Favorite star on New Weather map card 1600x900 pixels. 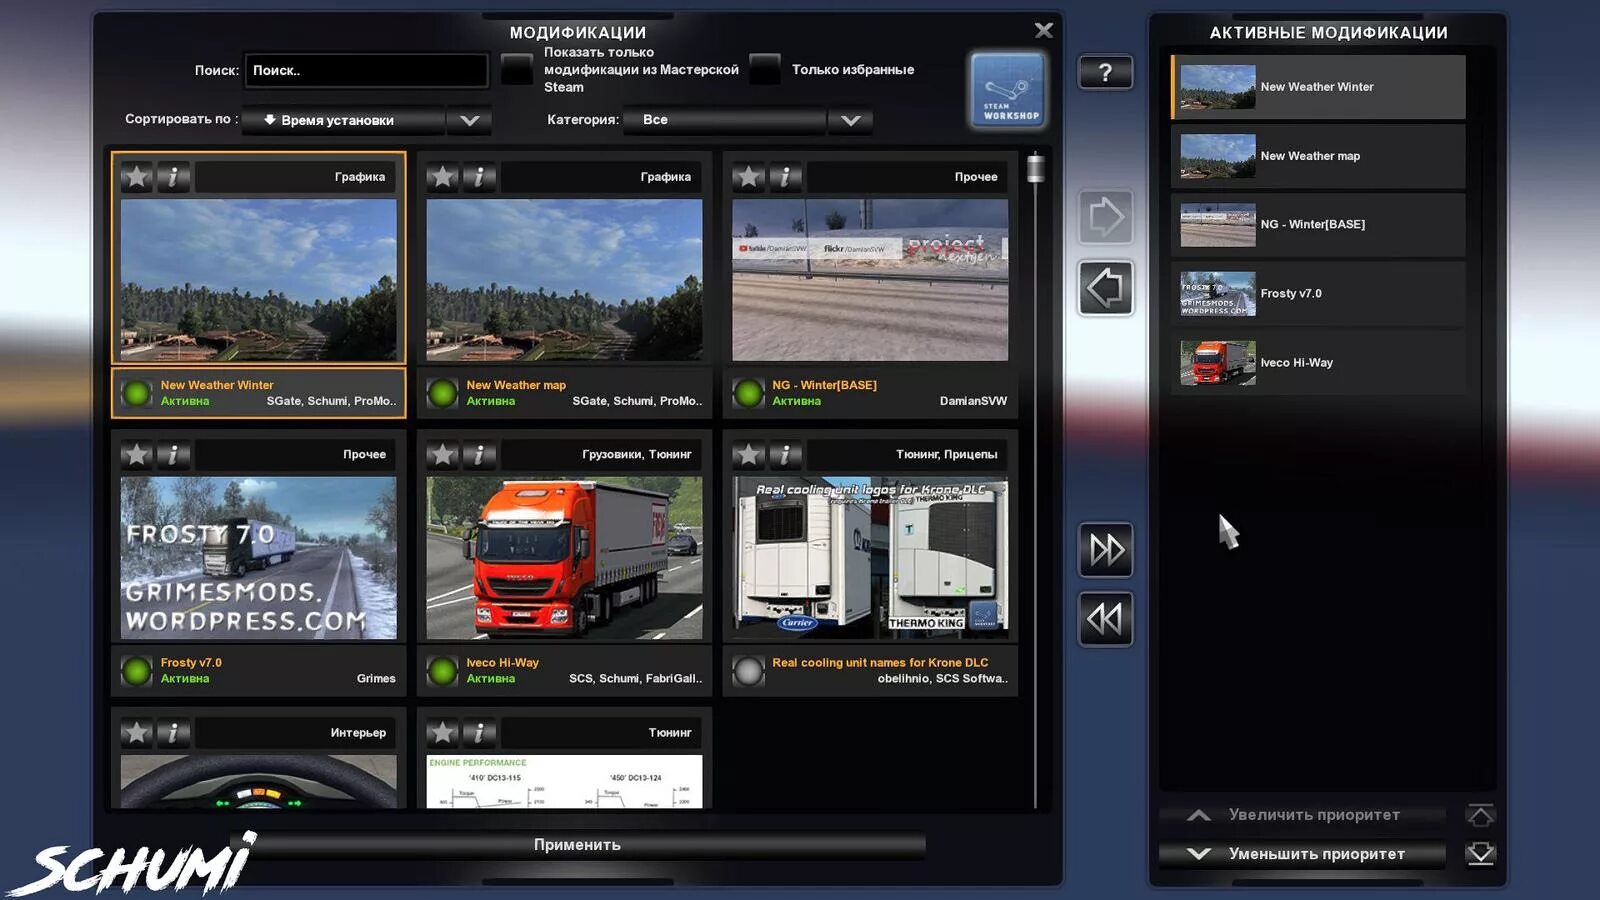443,177
